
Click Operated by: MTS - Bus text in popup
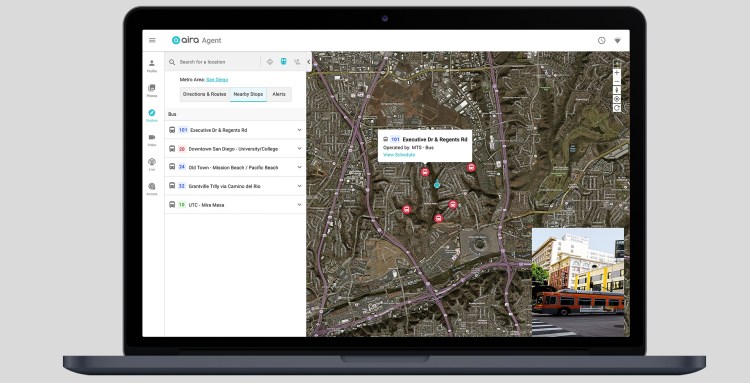[408, 148]
